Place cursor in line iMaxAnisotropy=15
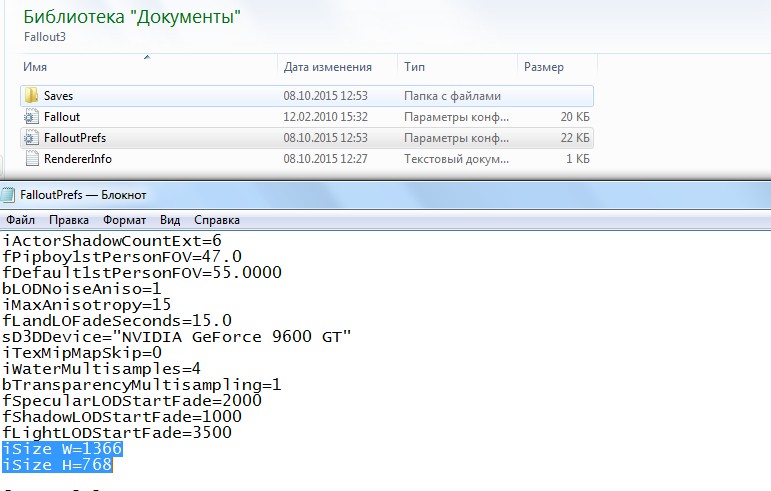This screenshot has width=771, height=491. point(87,305)
